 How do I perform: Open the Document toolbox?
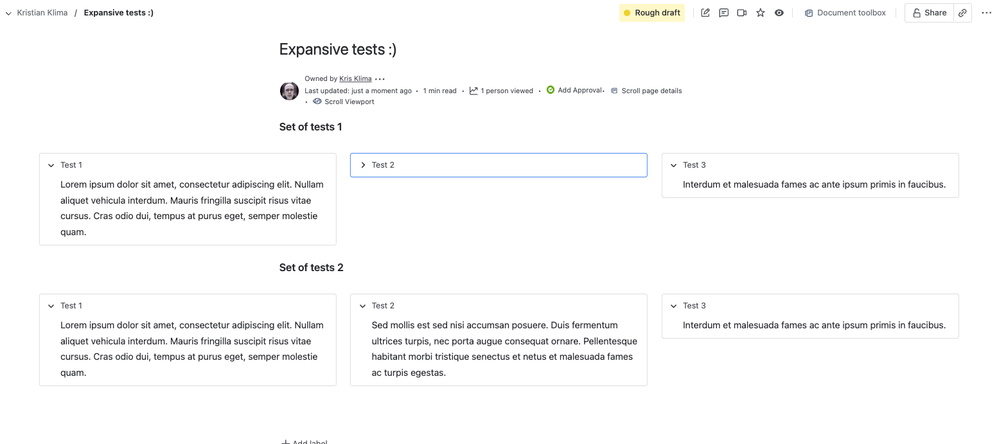(x=845, y=13)
